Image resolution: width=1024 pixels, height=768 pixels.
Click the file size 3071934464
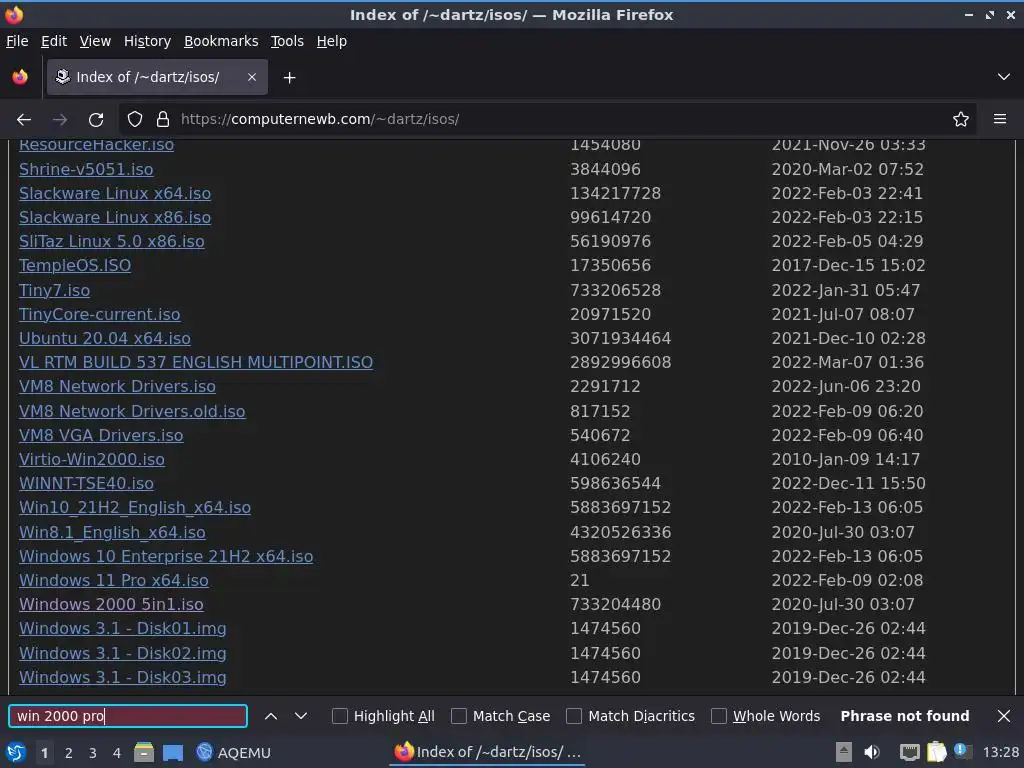coord(620,339)
